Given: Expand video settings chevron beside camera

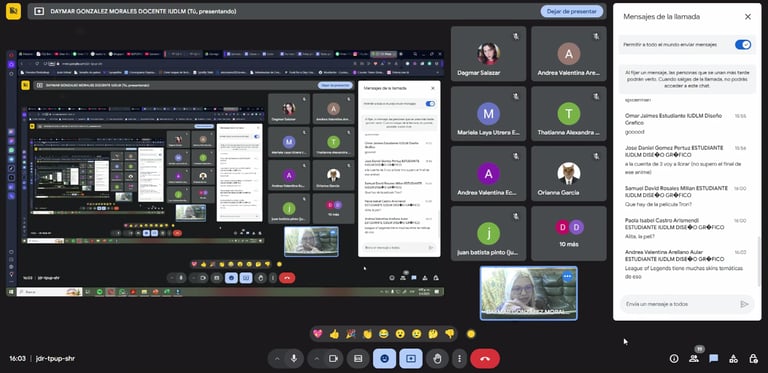Looking at the screenshot, I should [316, 359].
